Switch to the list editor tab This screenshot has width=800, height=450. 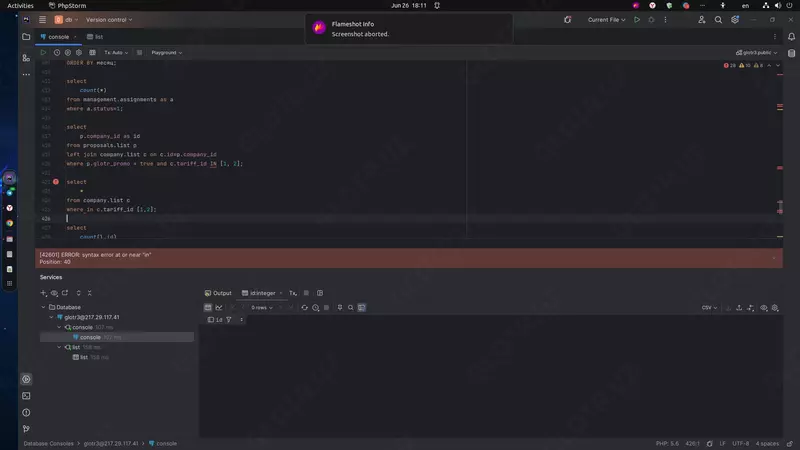click(97, 37)
